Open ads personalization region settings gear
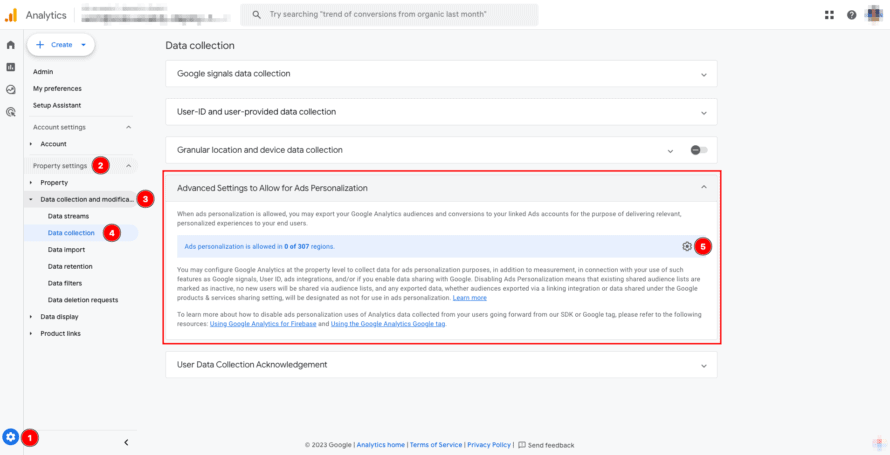Screen dimensions: 890x455 click(686, 246)
